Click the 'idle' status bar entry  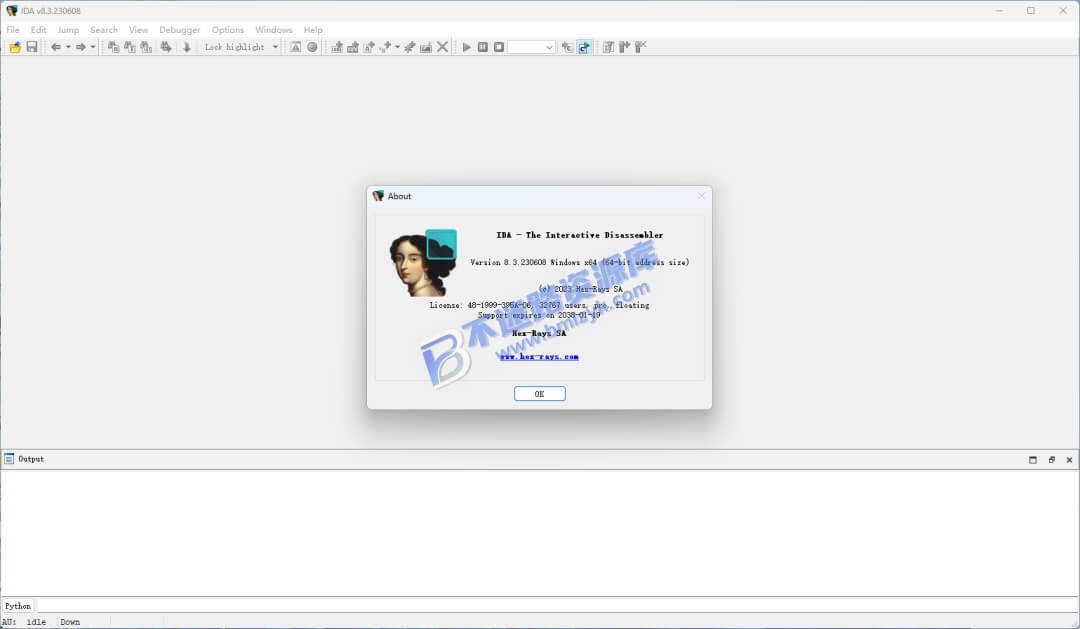[x=37, y=621]
